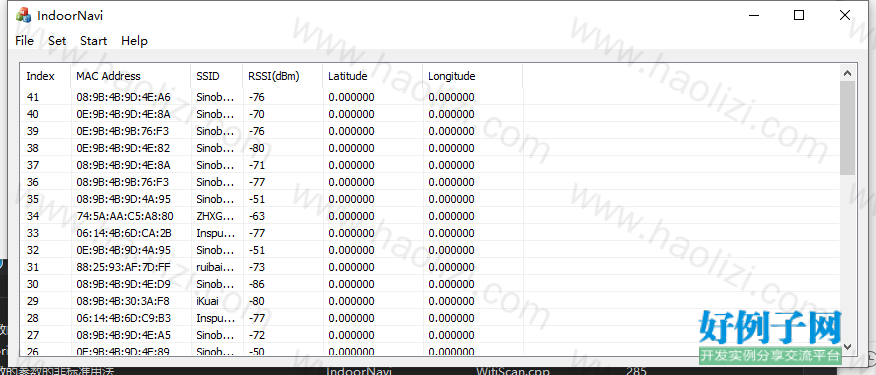Image resolution: width=876 pixels, height=375 pixels.
Task: Open the File menu
Action: click(25, 41)
